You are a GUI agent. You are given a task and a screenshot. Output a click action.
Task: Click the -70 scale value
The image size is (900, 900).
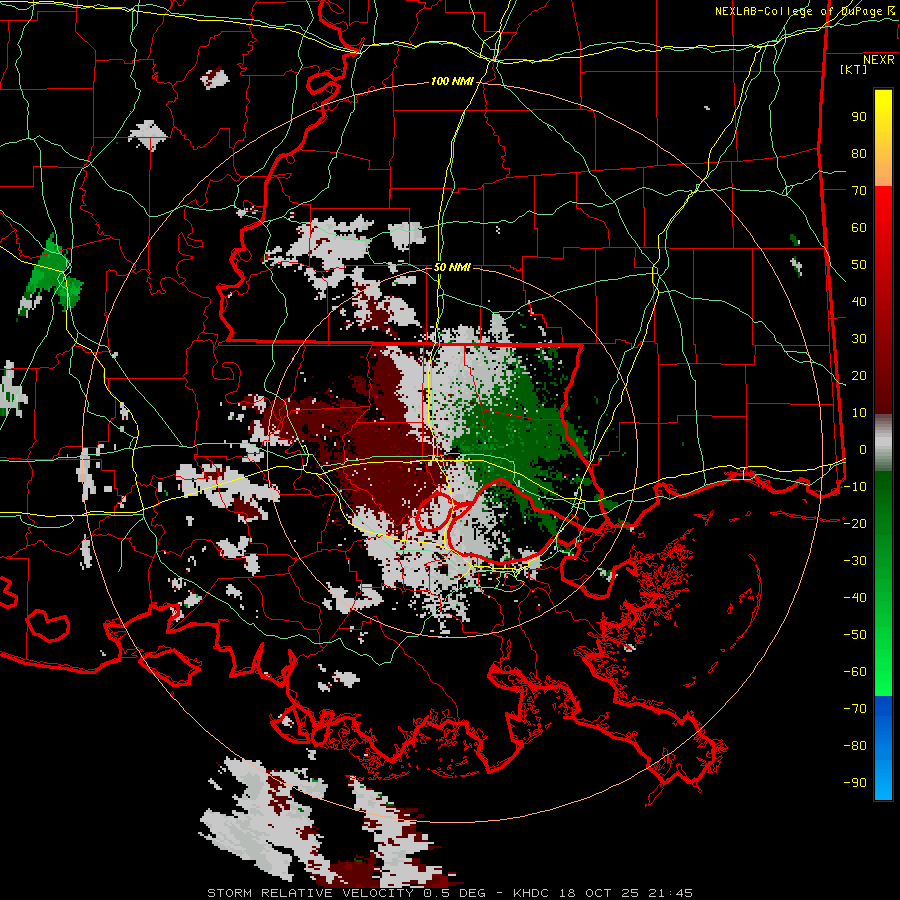[x=855, y=708]
